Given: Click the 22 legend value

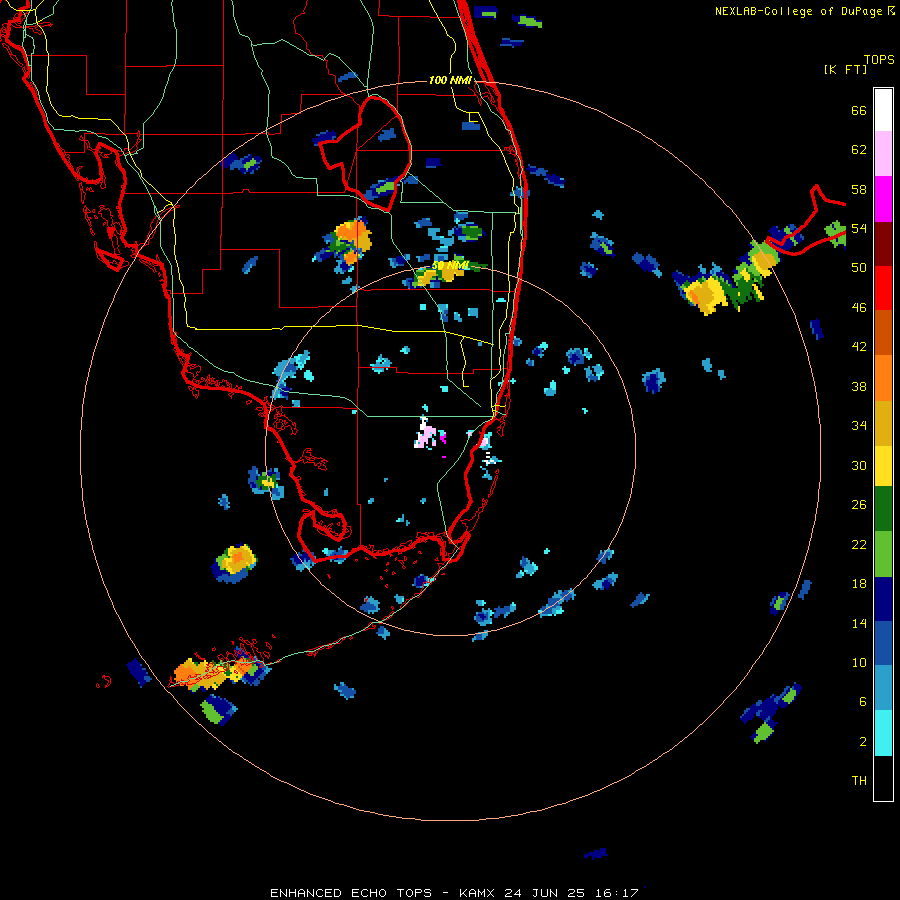Looking at the screenshot, I should point(859,544).
